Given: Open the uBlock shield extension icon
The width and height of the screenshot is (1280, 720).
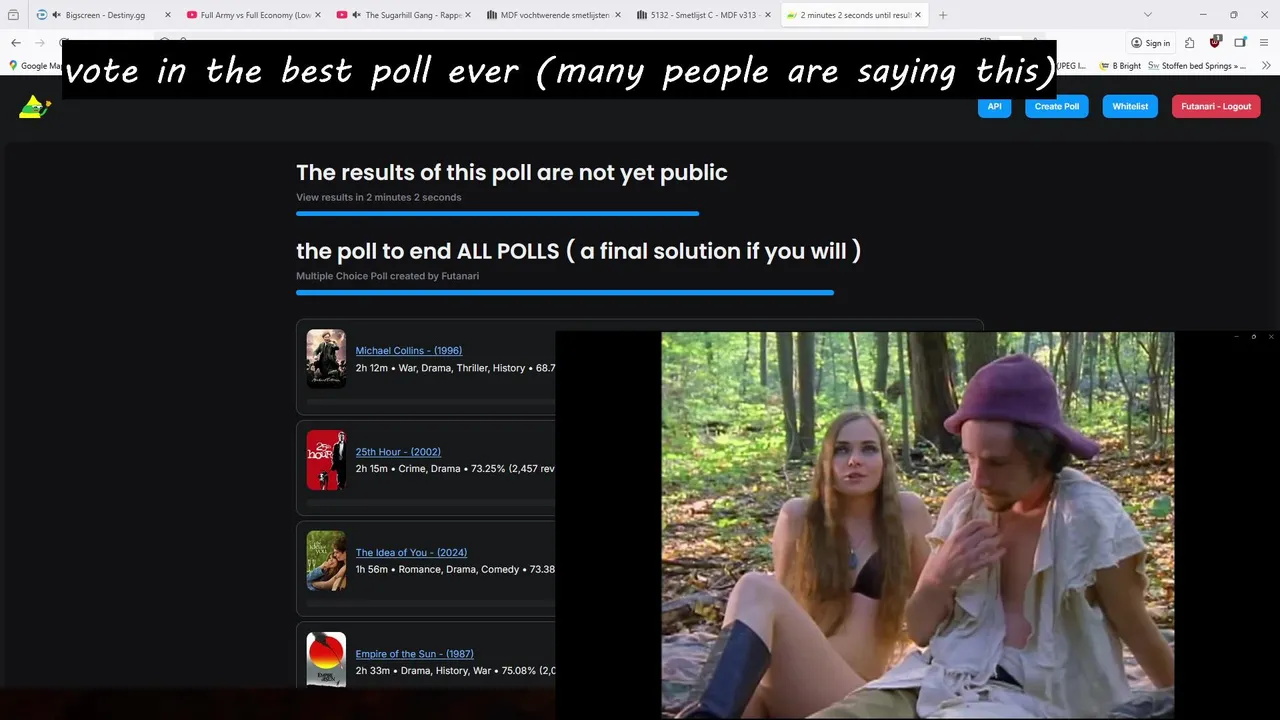Looking at the screenshot, I should 1215,42.
